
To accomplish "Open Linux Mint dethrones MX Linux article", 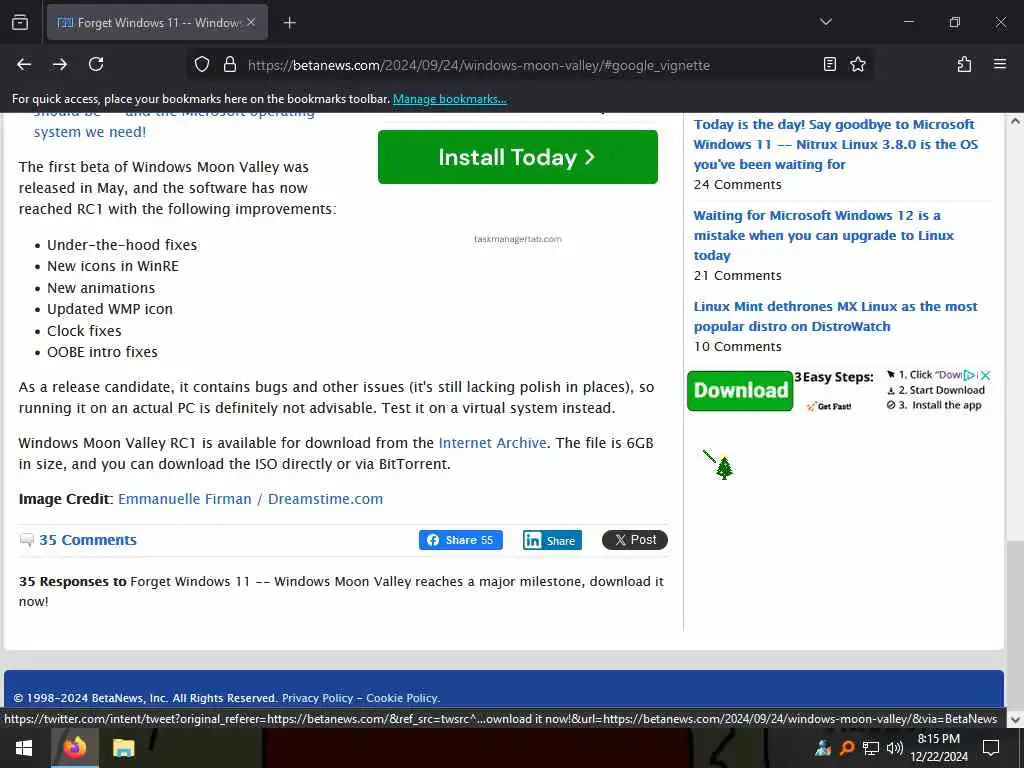I will pyautogui.click(x=835, y=316).
